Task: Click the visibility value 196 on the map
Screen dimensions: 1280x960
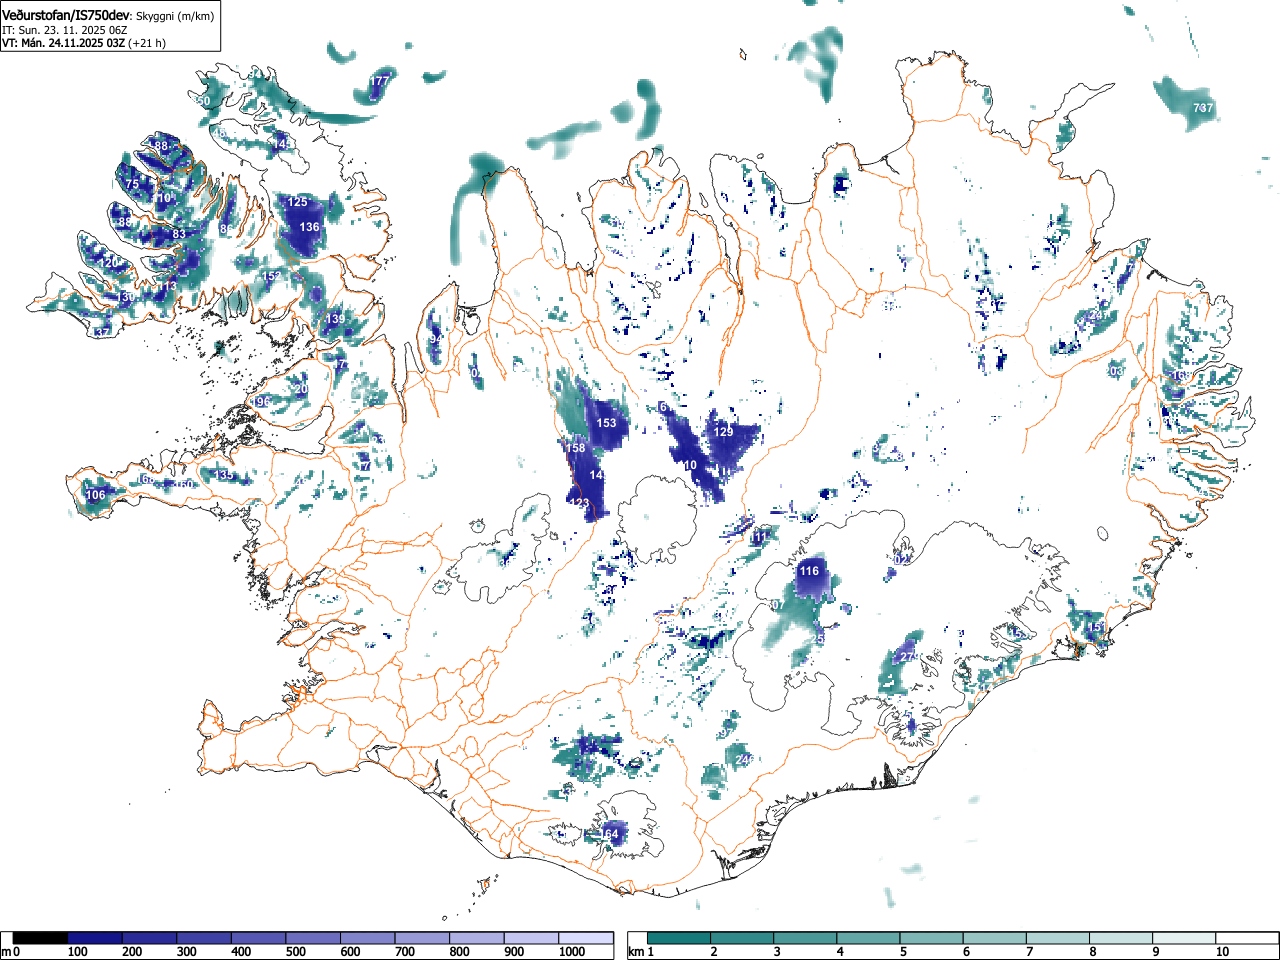Action: [262, 402]
